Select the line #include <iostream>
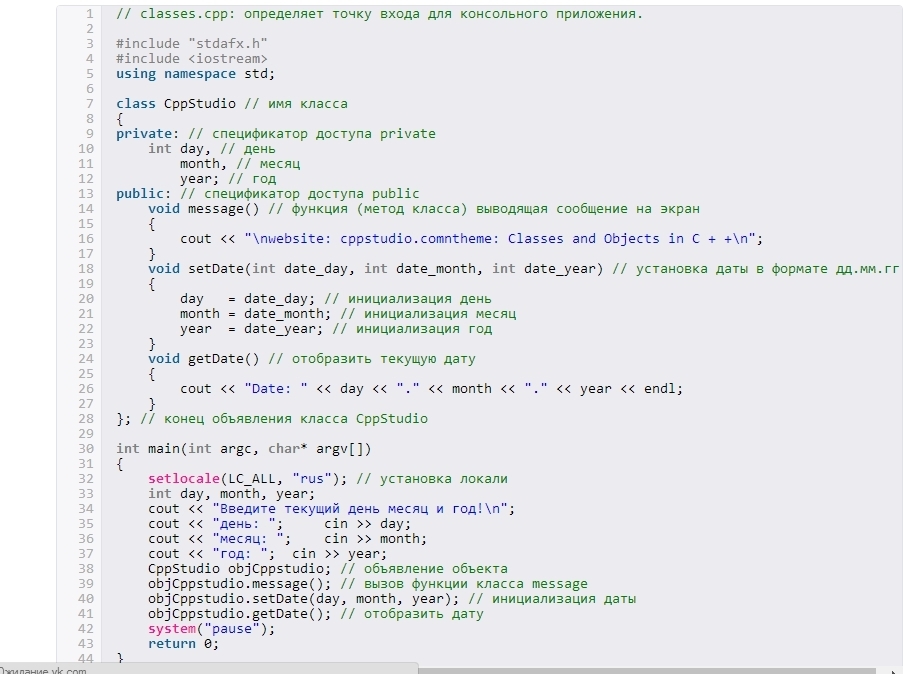This screenshot has width=903, height=674. click(192, 59)
